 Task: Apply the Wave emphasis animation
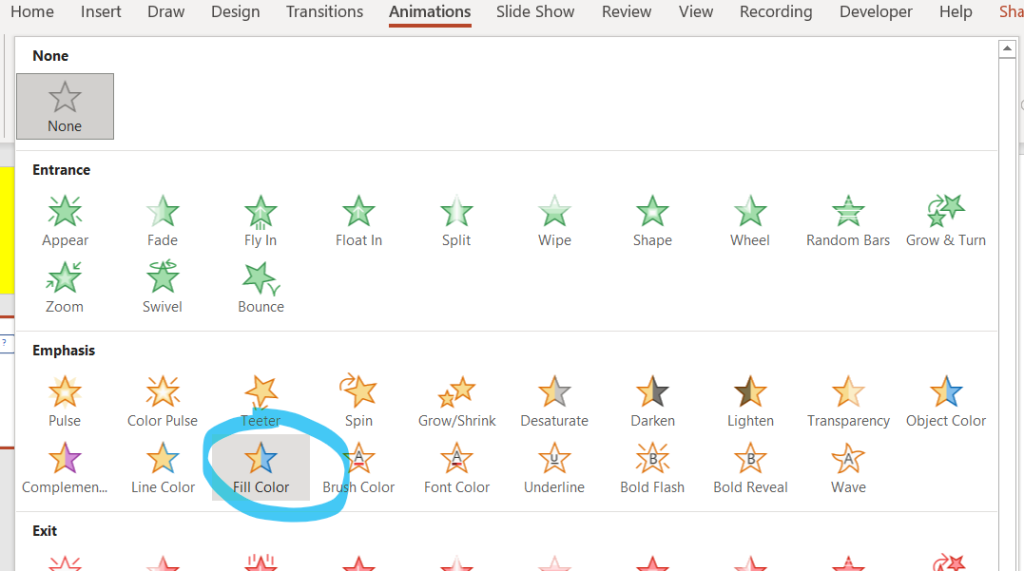coord(848,467)
